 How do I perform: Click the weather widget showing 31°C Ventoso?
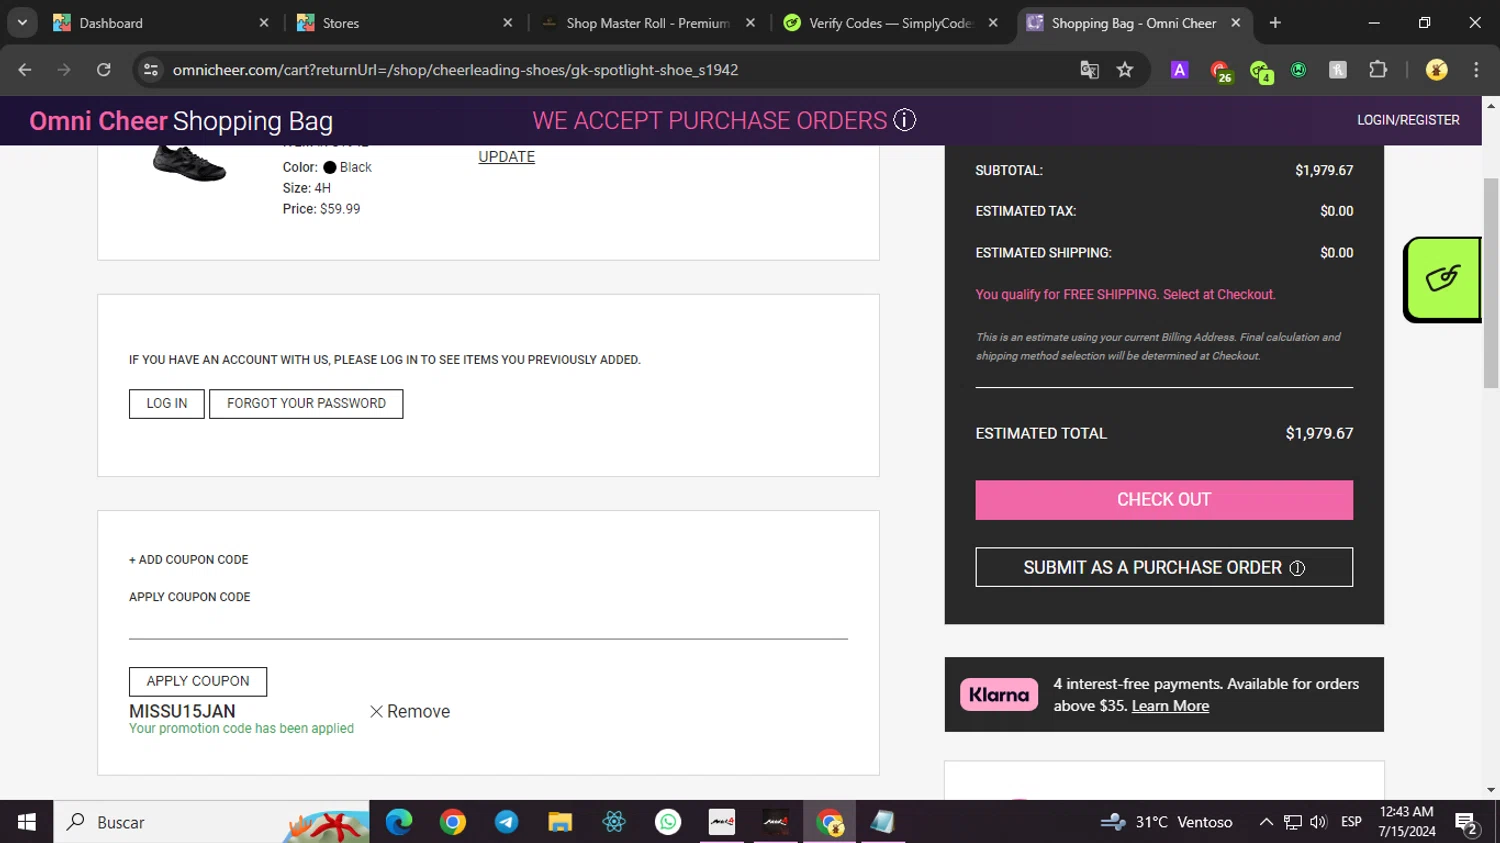1167,822
